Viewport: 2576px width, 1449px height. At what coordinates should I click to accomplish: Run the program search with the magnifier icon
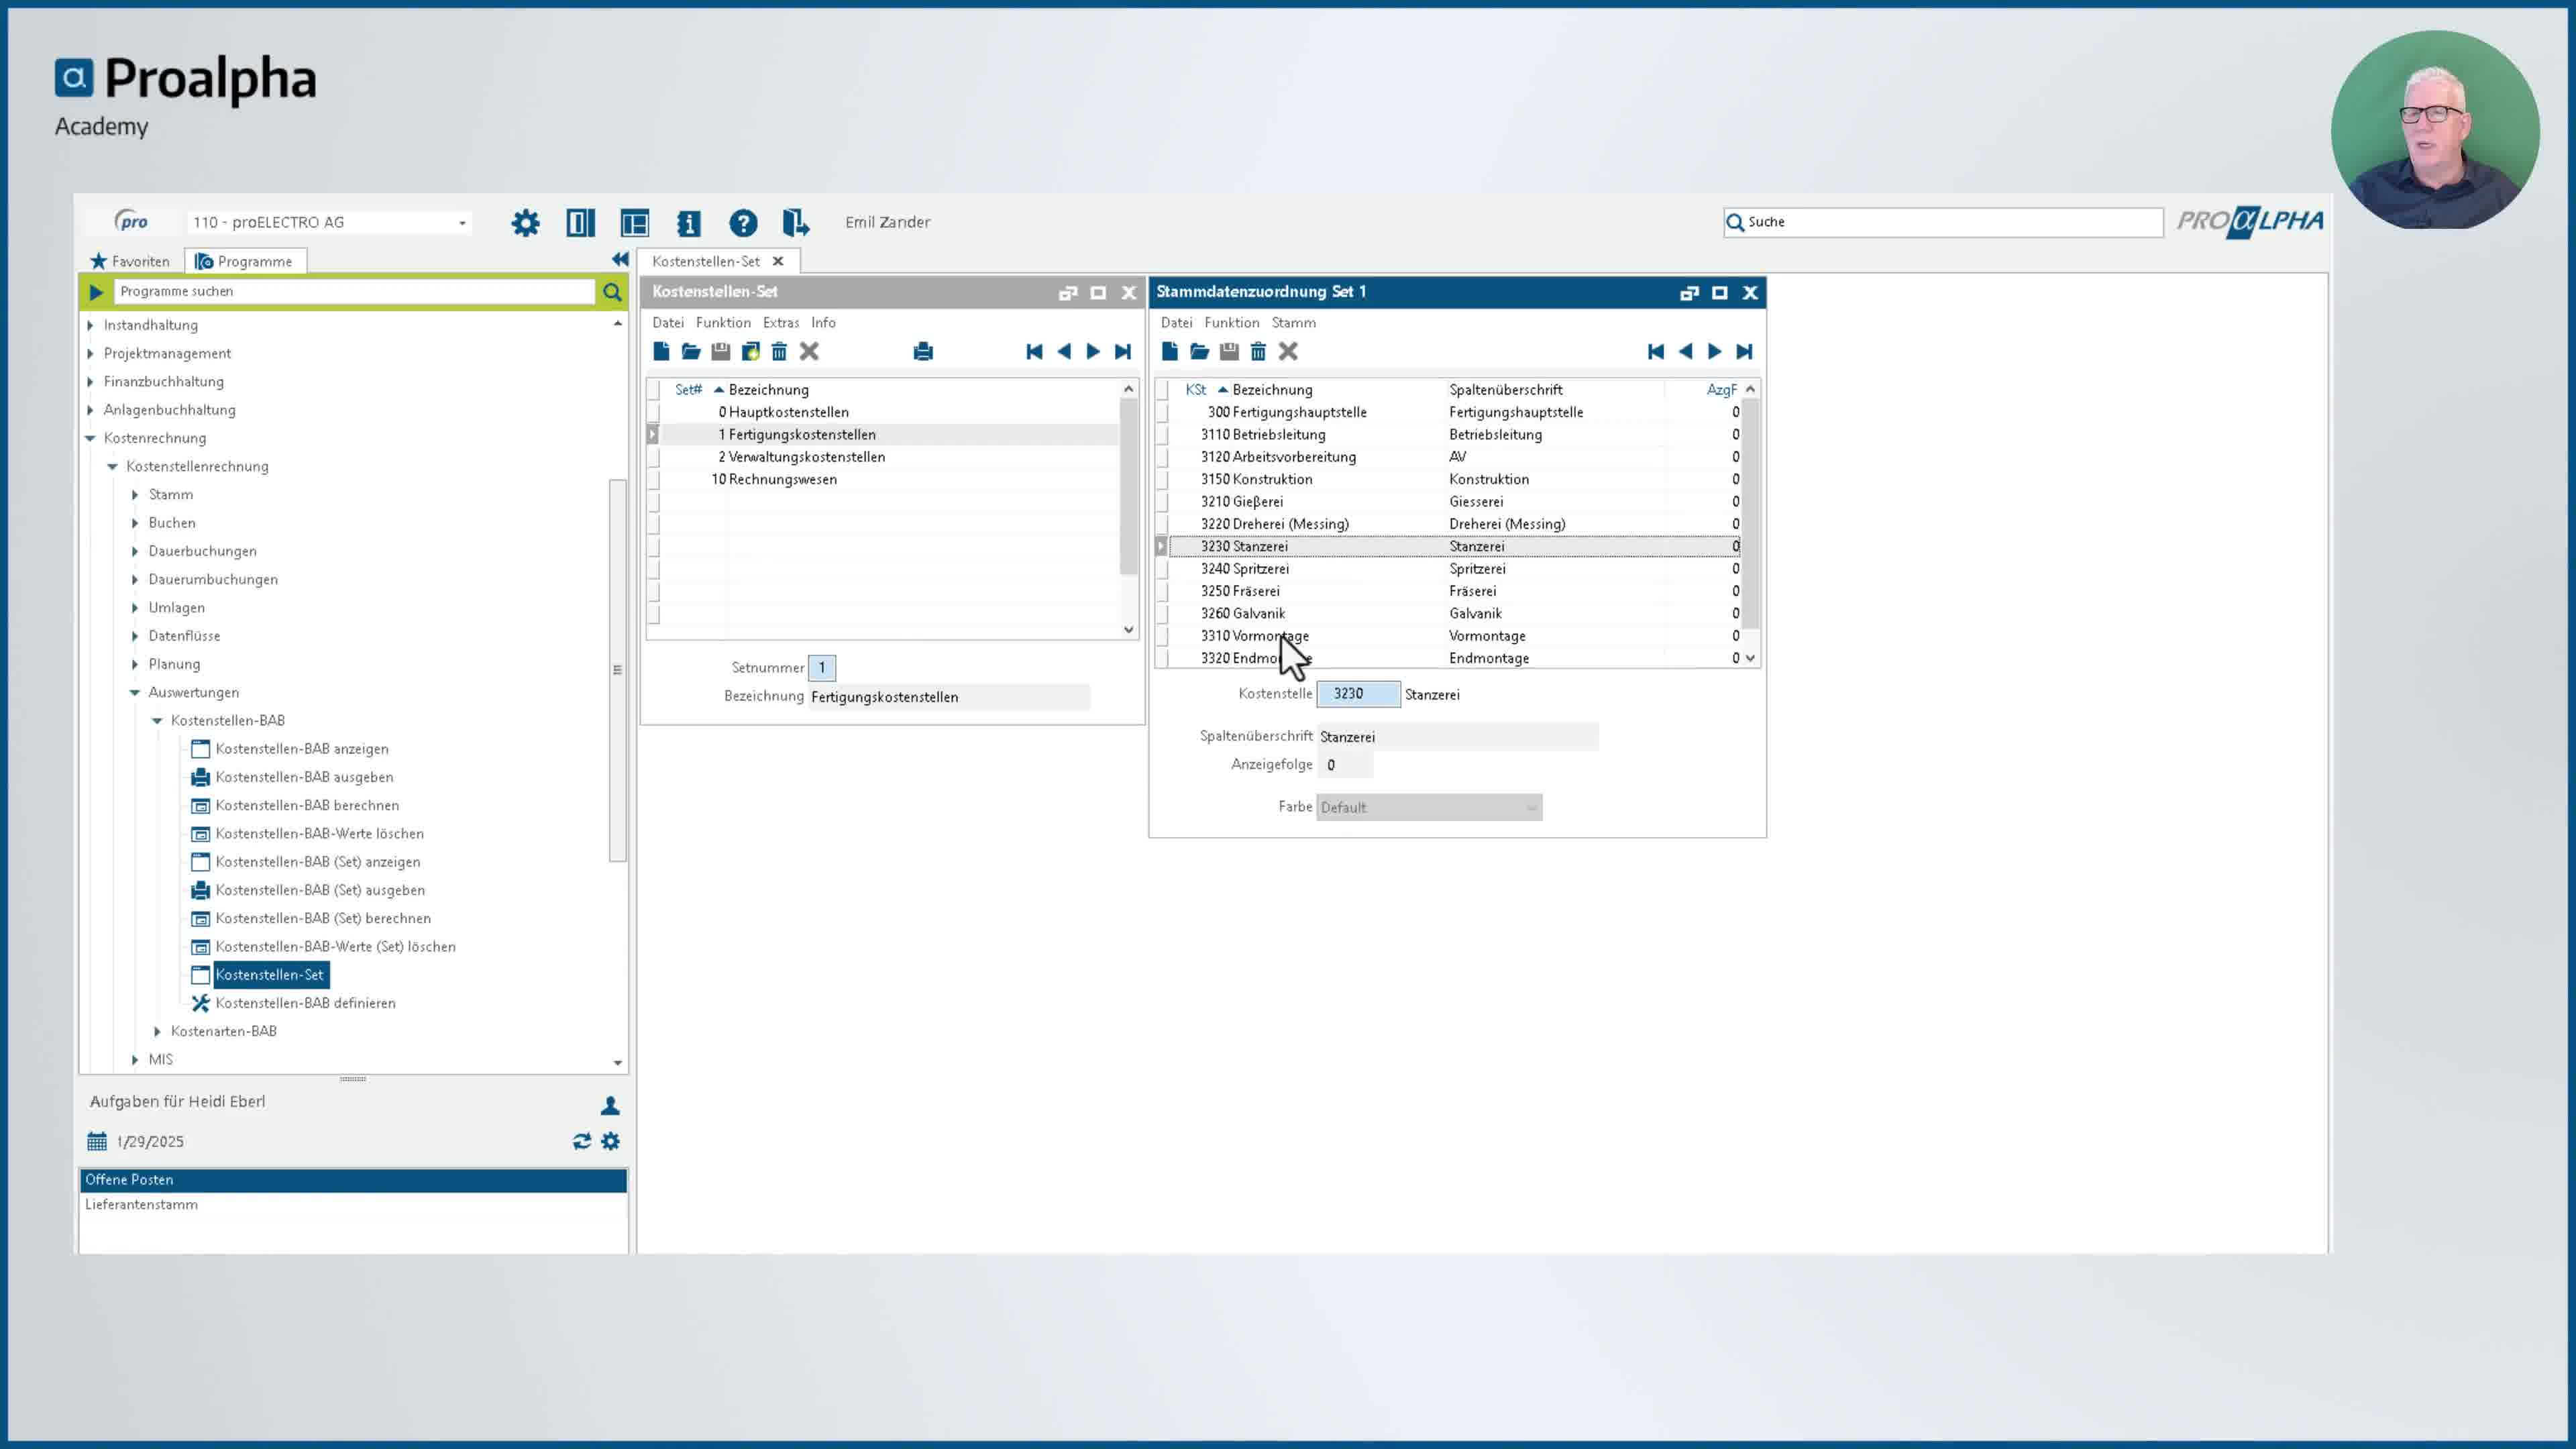point(612,291)
